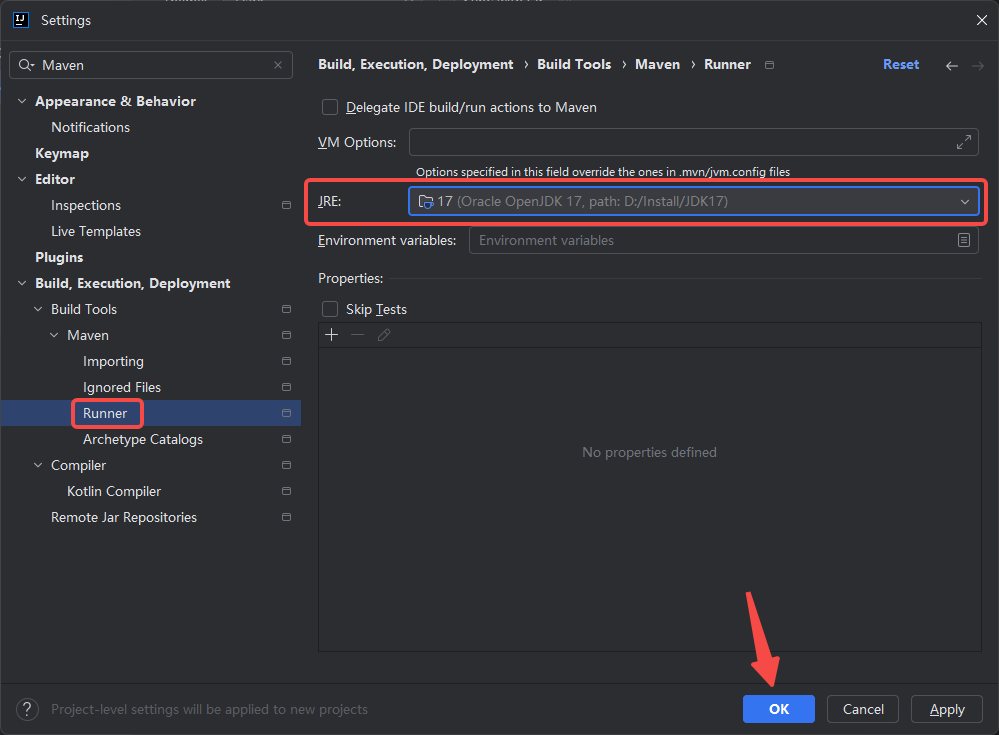Click into the VM Options text field
This screenshot has width=999, height=735.
coord(680,142)
